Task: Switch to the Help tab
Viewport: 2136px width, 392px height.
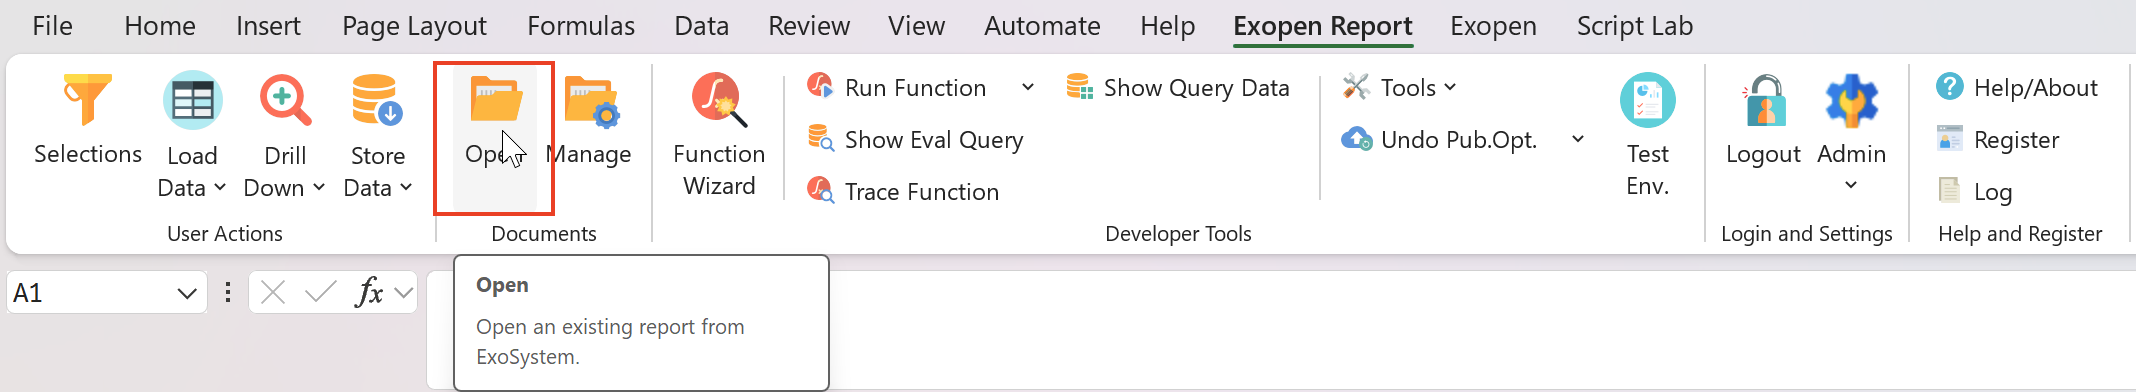Action: click(1168, 26)
